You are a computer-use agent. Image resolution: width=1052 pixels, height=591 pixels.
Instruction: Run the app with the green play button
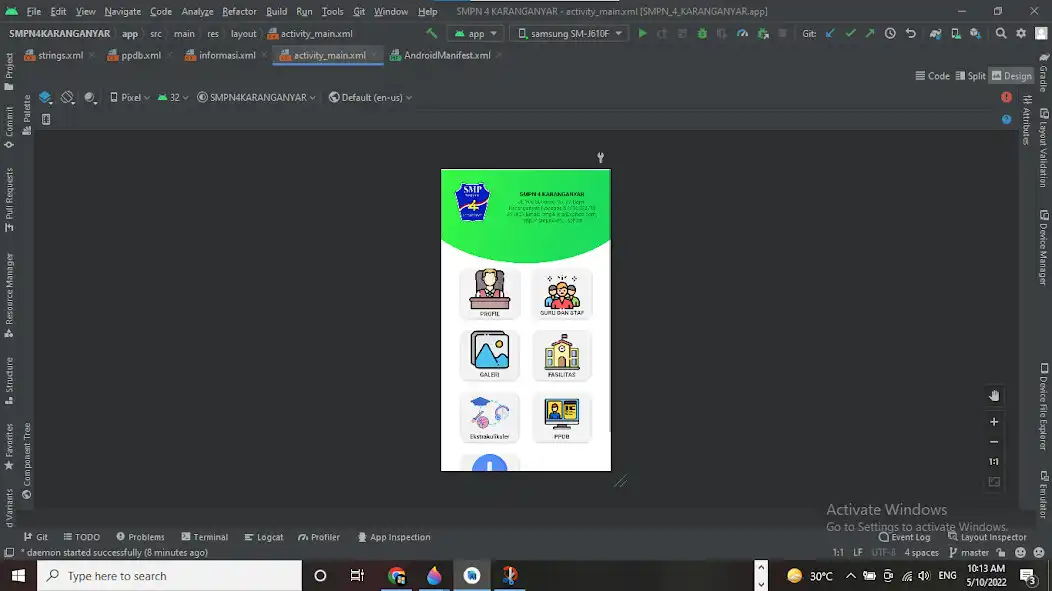click(642, 33)
